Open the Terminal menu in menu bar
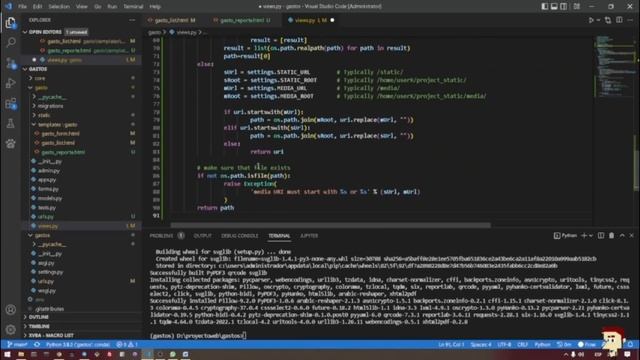Screen dimensions: 640x360 pos(133,7)
